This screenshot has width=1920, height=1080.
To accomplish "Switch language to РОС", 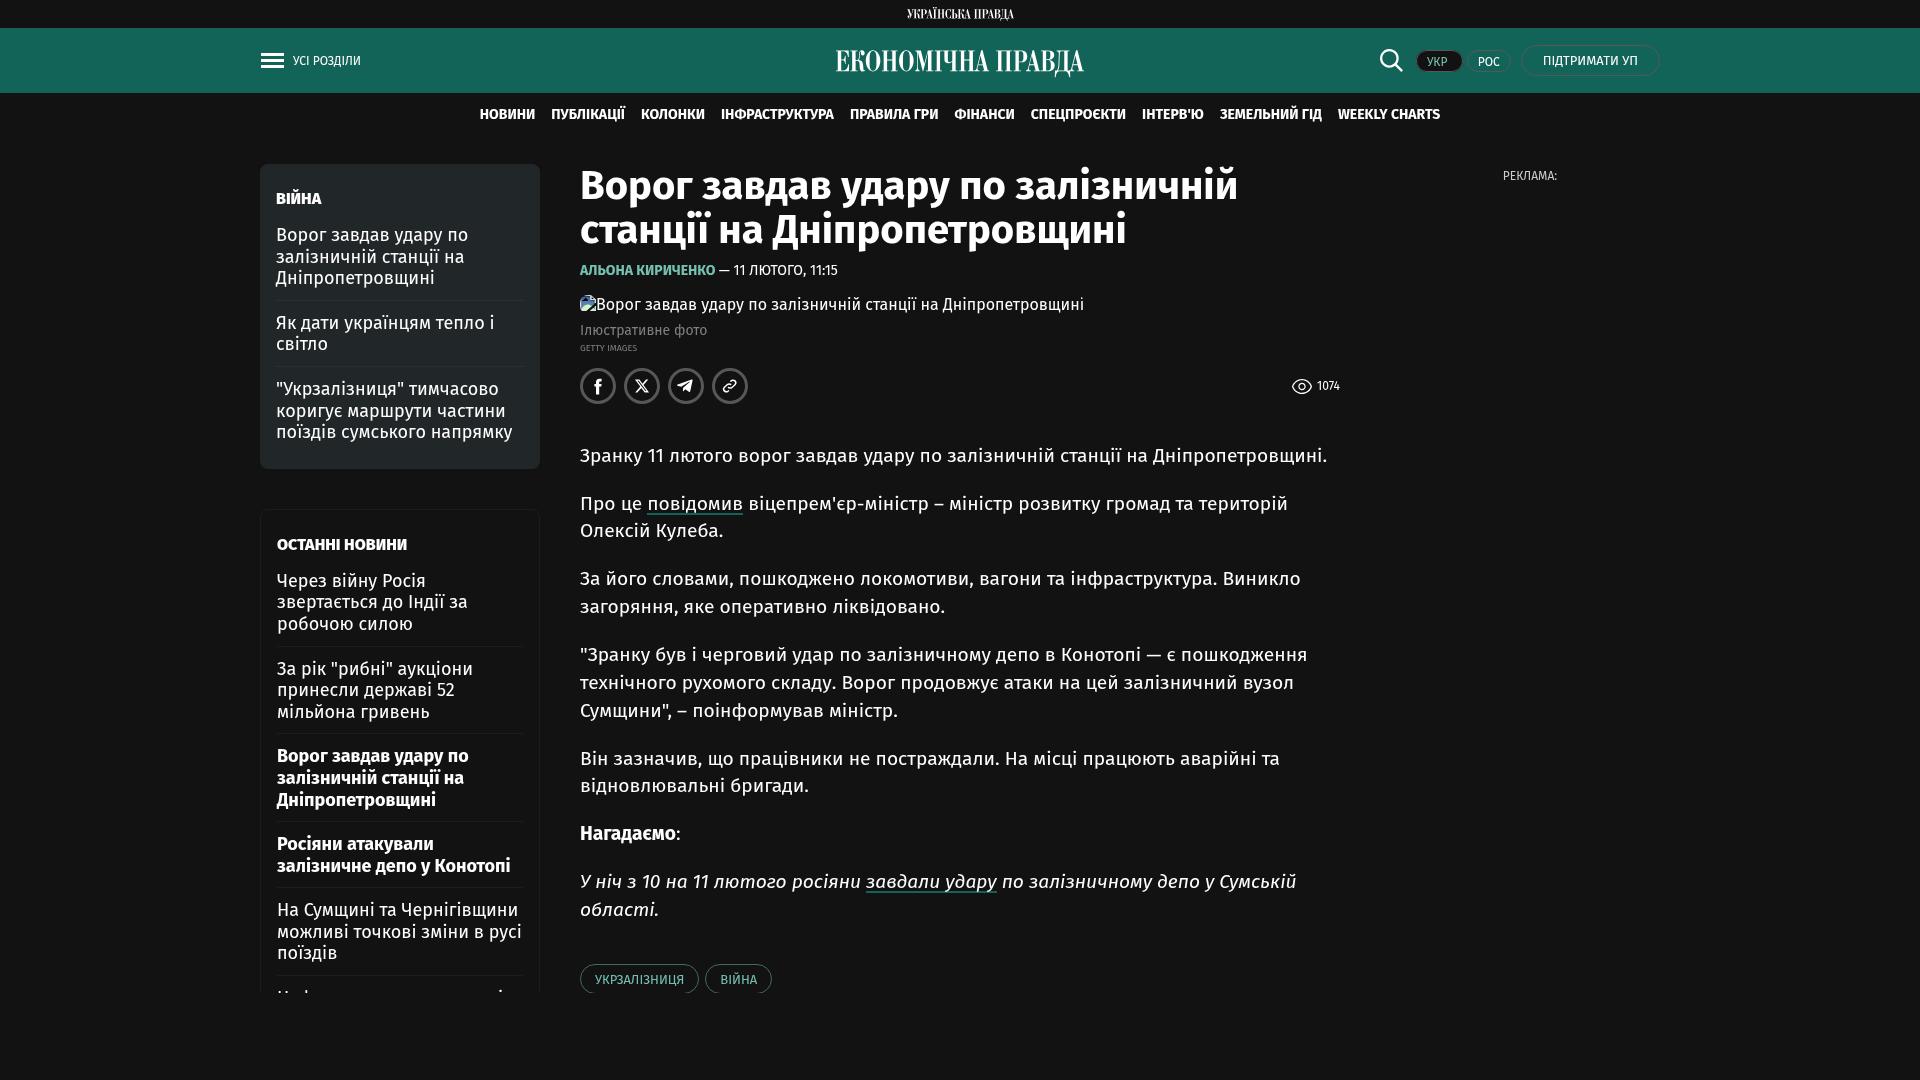I will (x=1488, y=62).
